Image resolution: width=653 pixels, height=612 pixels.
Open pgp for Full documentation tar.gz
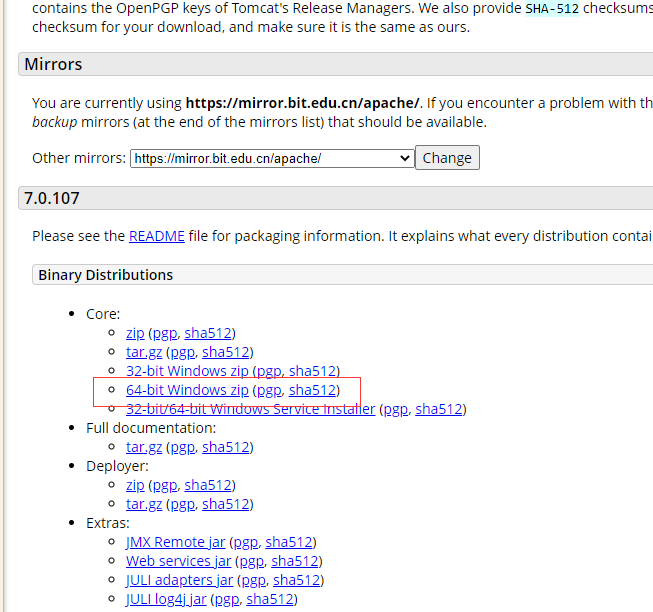(183, 447)
